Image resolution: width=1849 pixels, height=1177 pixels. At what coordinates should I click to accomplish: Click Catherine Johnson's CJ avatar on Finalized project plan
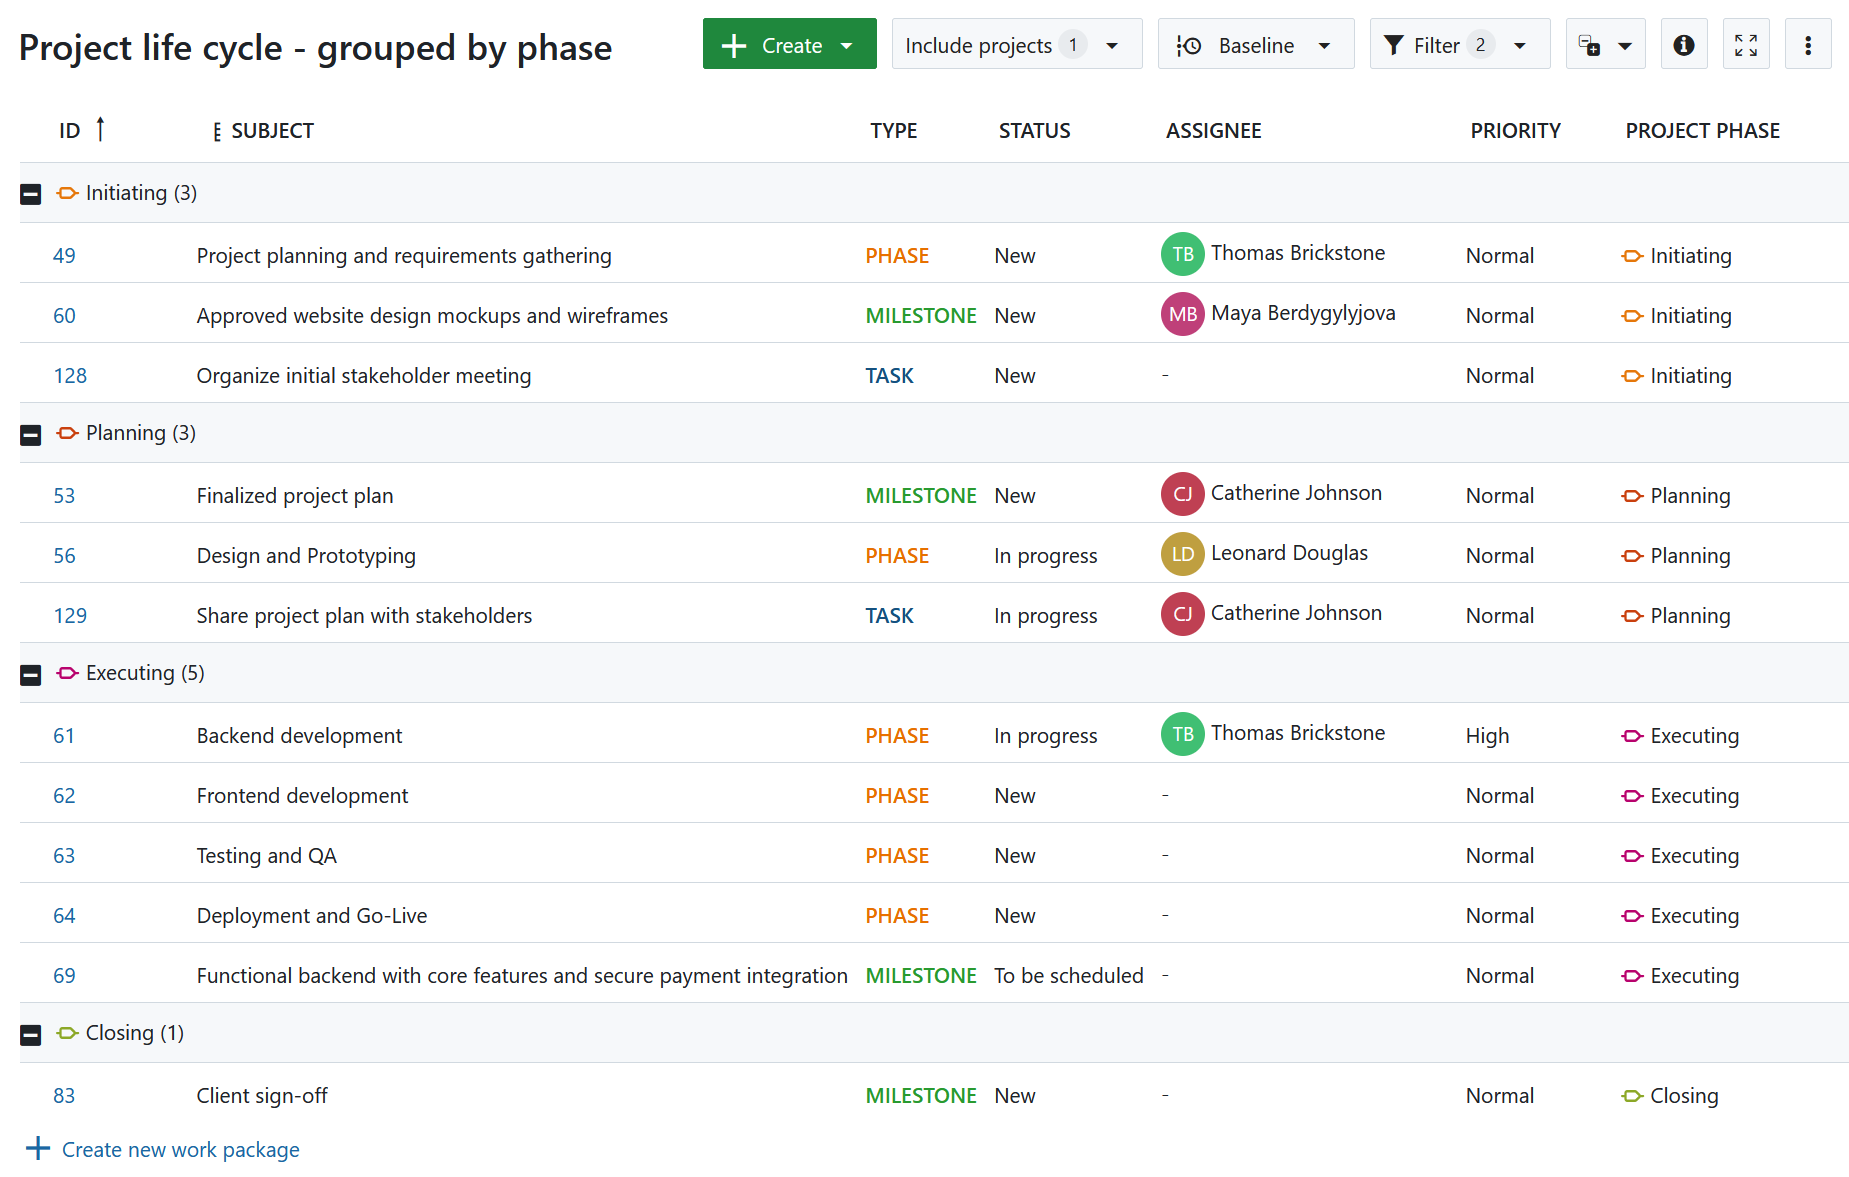point(1182,494)
